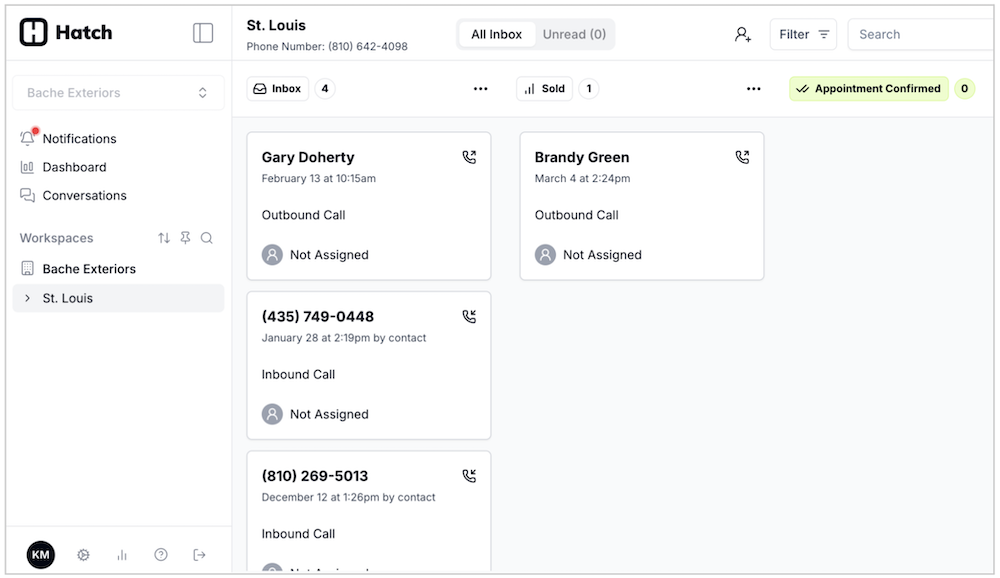
Task: Click the logout icon
Action: click(x=199, y=555)
